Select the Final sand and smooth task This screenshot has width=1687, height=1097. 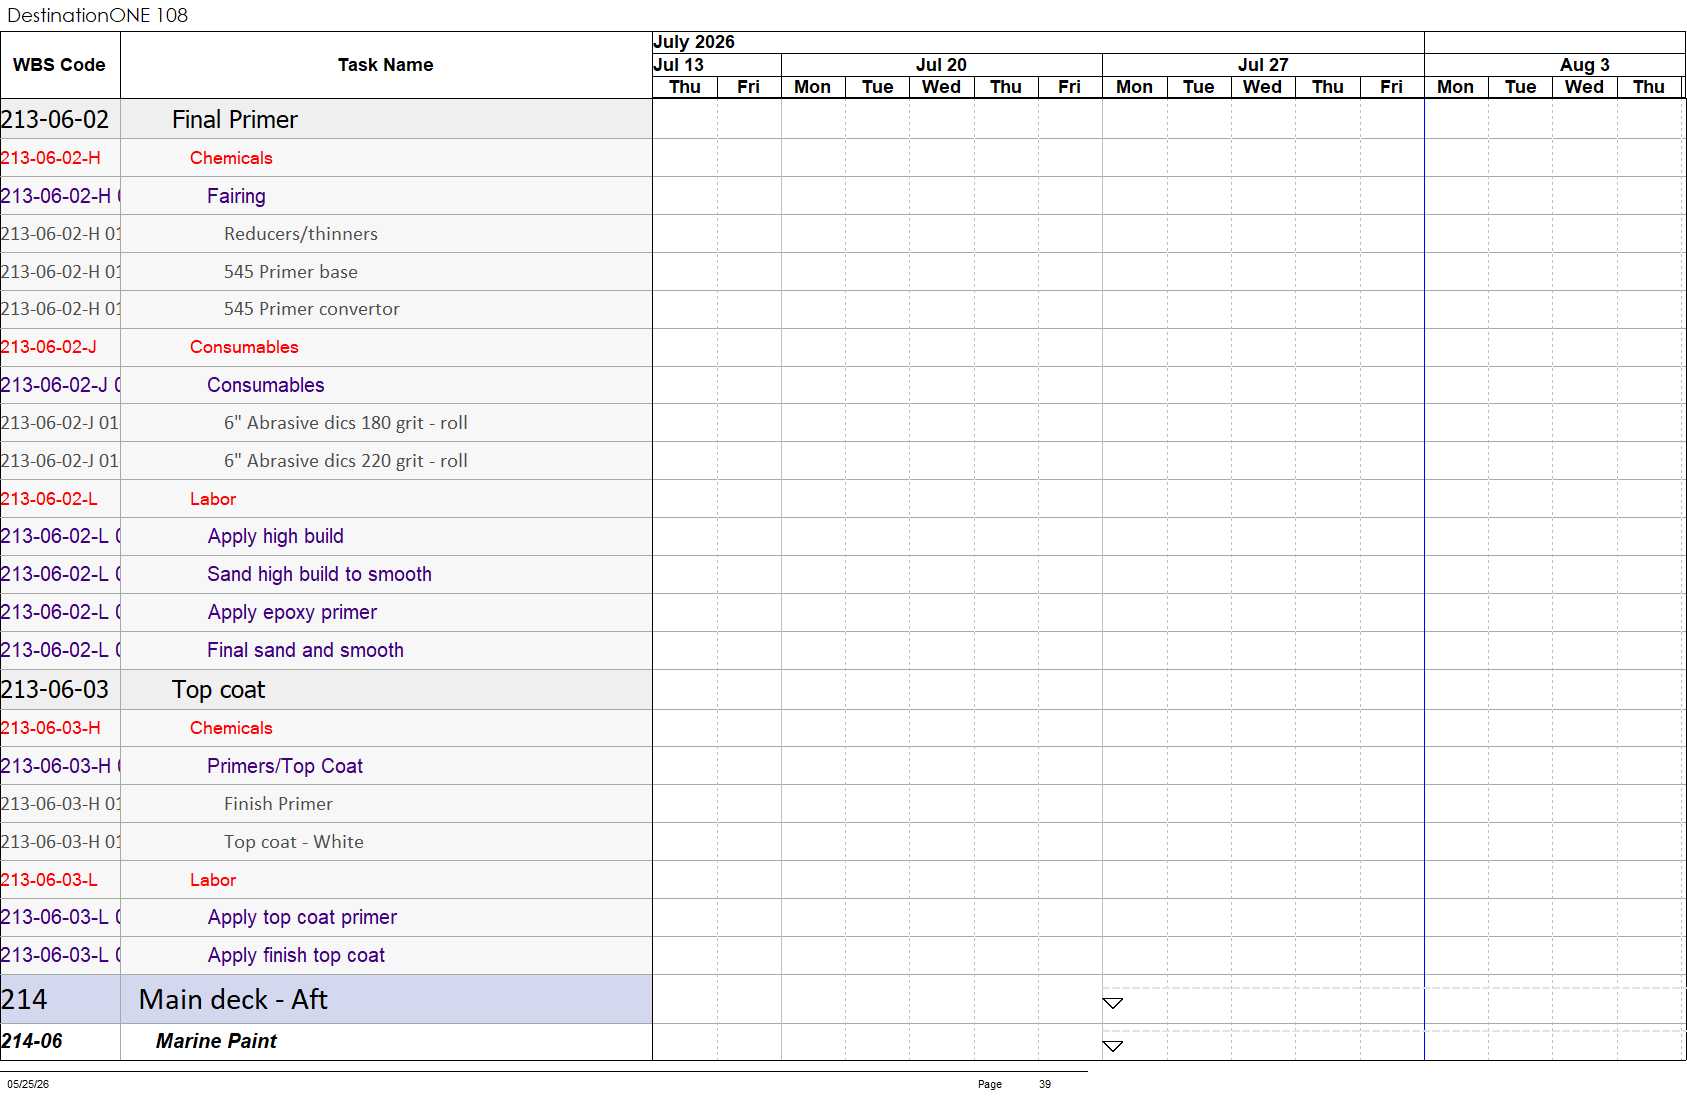coord(326,650)
